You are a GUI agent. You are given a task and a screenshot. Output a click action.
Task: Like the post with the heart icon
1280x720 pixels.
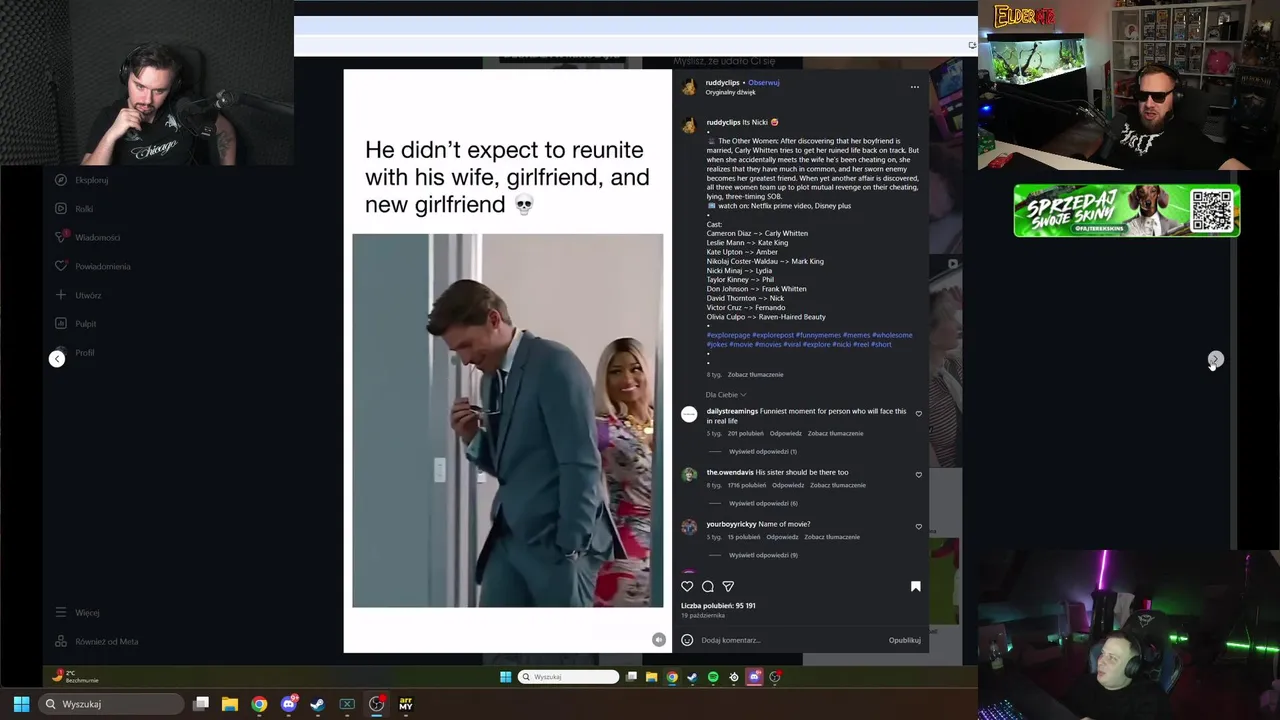(x=687, y=587)
